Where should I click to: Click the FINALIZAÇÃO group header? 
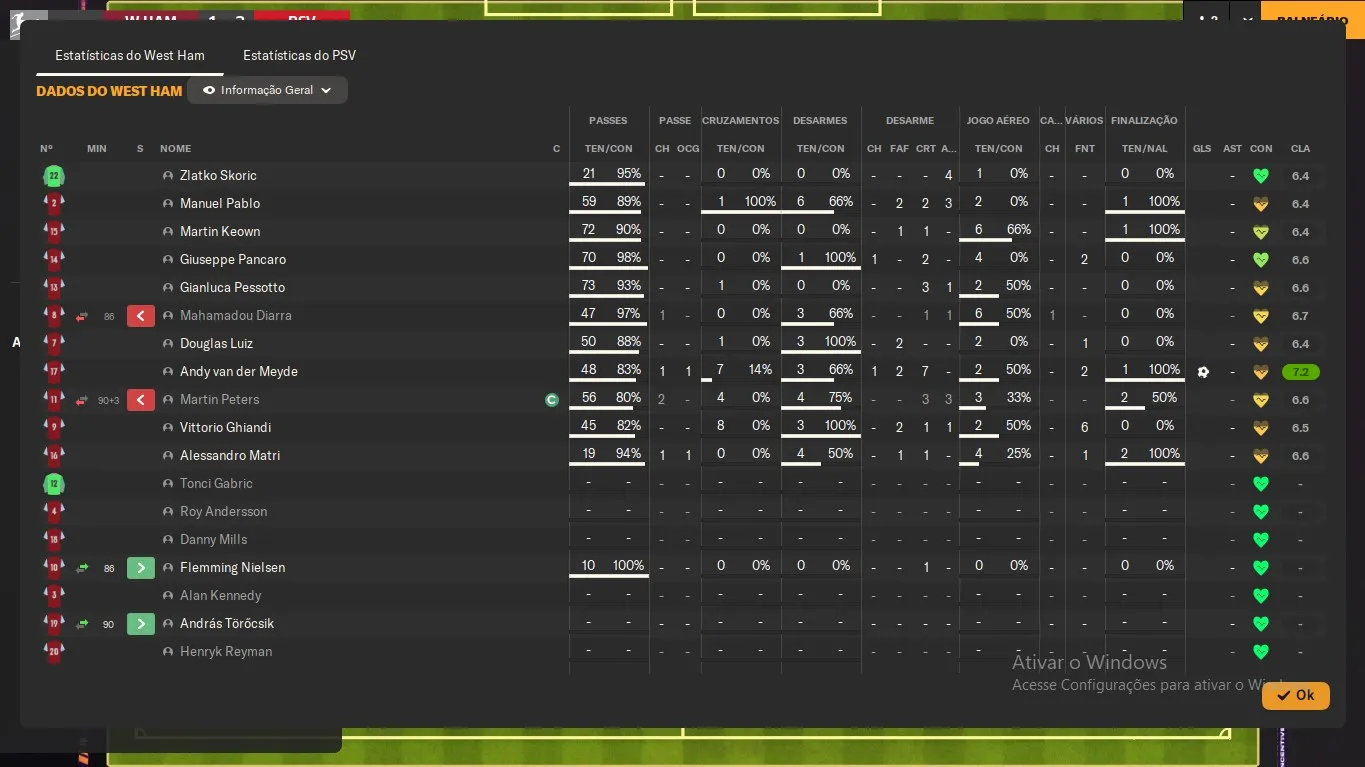pyautogui.click(x=1144, y=121)
